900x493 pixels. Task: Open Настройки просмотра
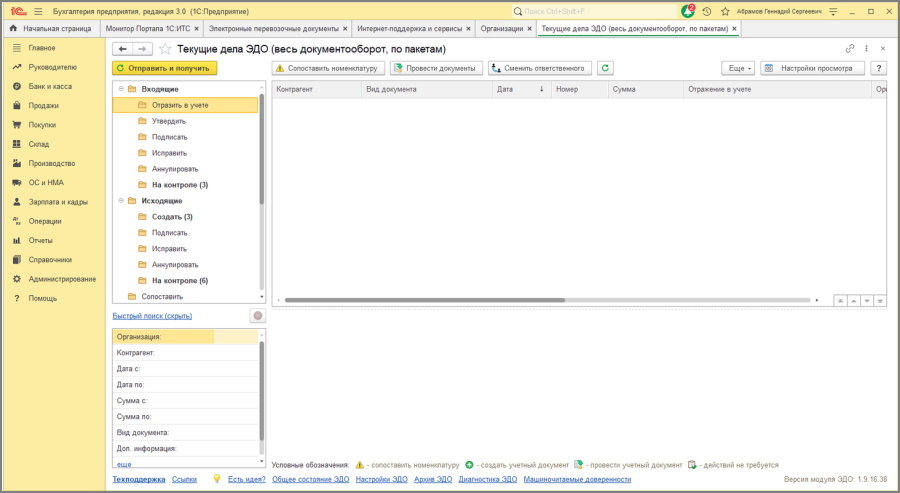pyautogui.click(x=812, y=68)
